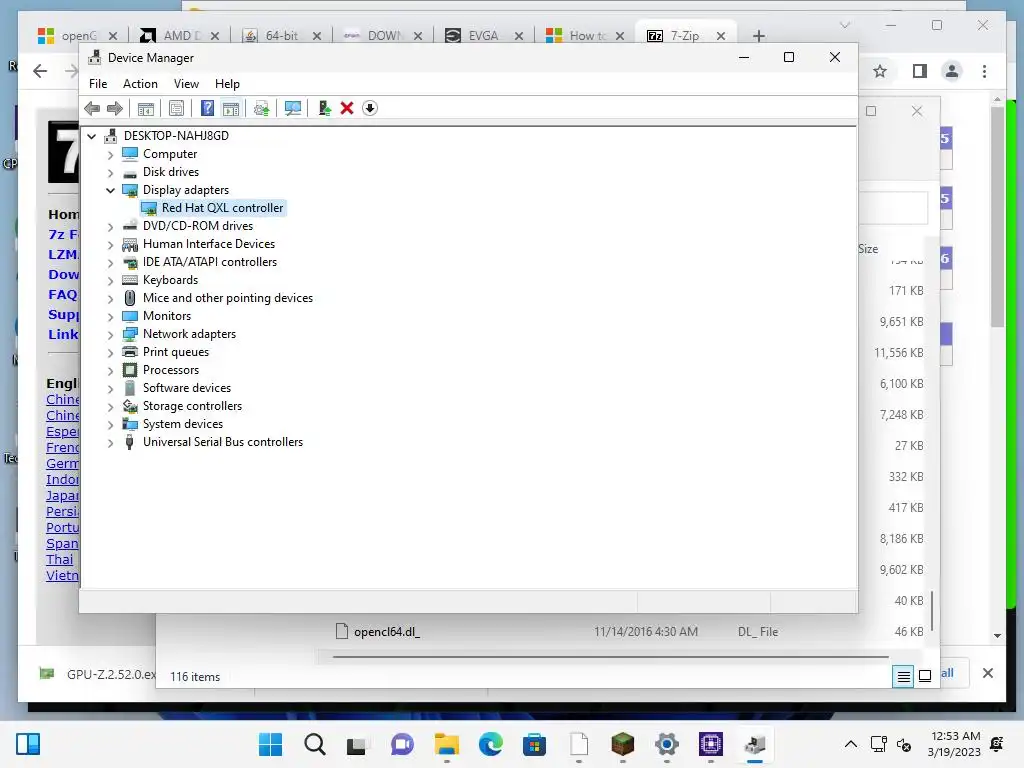Click GPU-Z.2.52.0 download item

click(98, 674)
